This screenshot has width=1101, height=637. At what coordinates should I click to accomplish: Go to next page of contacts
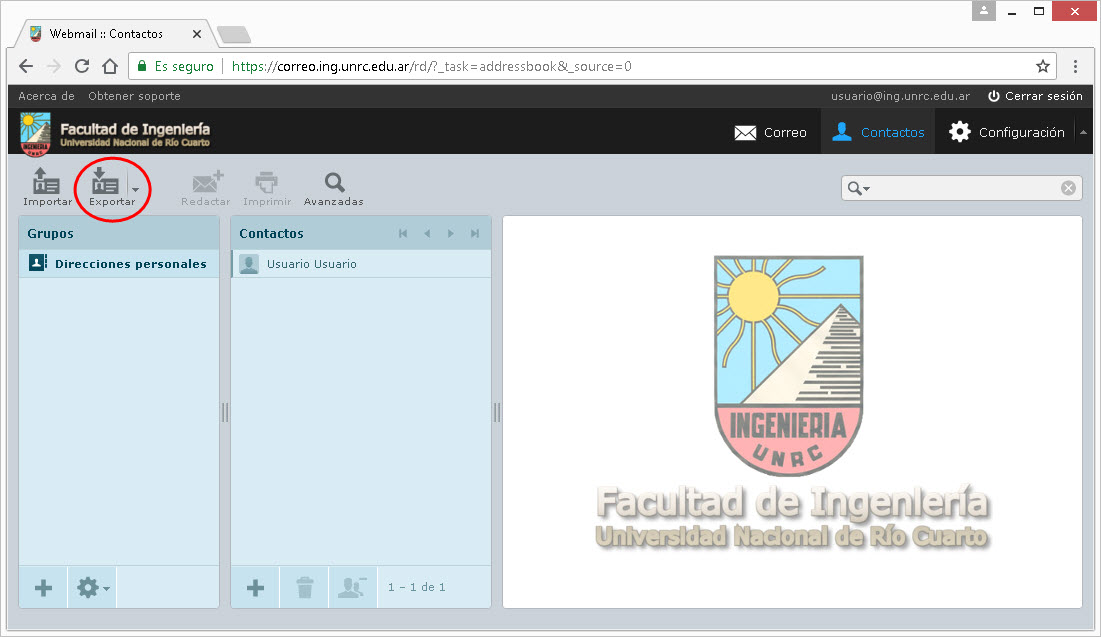tap(451, 233)
